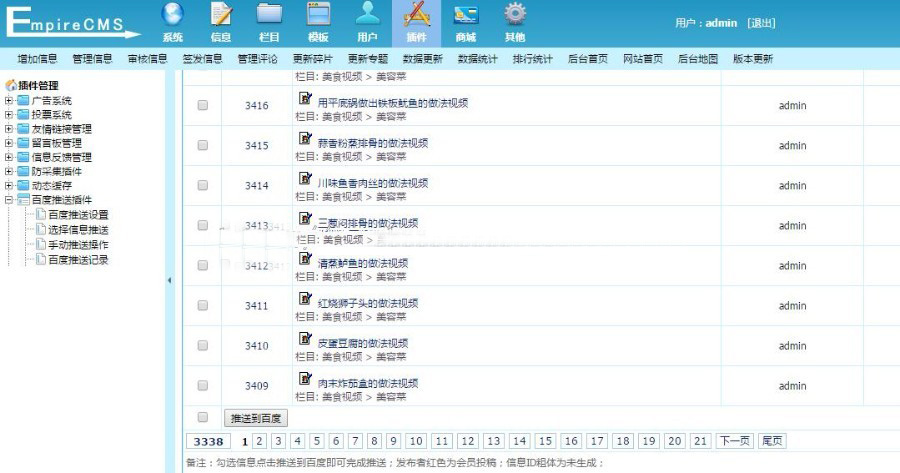
Task: Open the 管理评论 menu item
Action: tap(257, 59)
